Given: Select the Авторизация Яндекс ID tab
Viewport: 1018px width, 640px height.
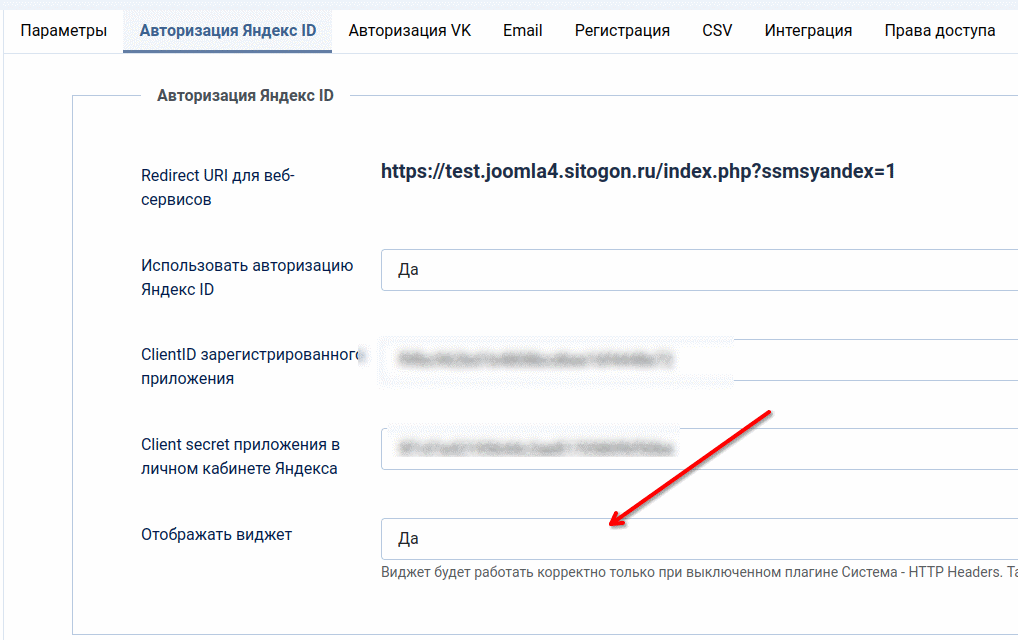Looking at the screenshot, I should [228, 31].
